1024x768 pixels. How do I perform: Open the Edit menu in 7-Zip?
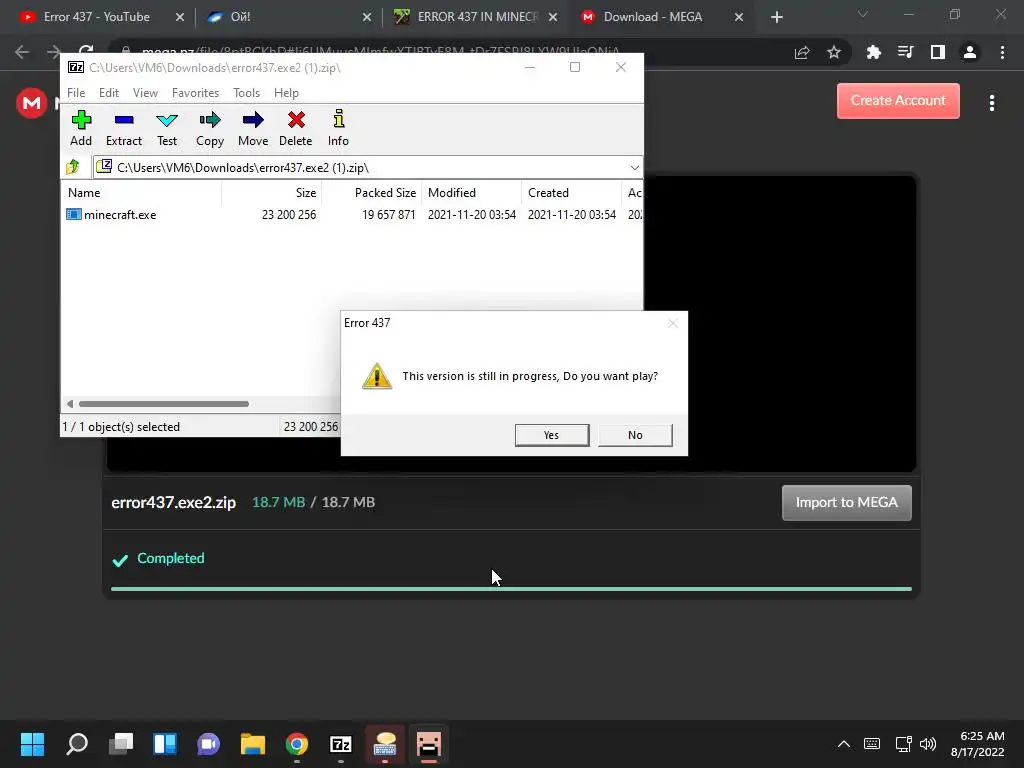coord(108,93)
